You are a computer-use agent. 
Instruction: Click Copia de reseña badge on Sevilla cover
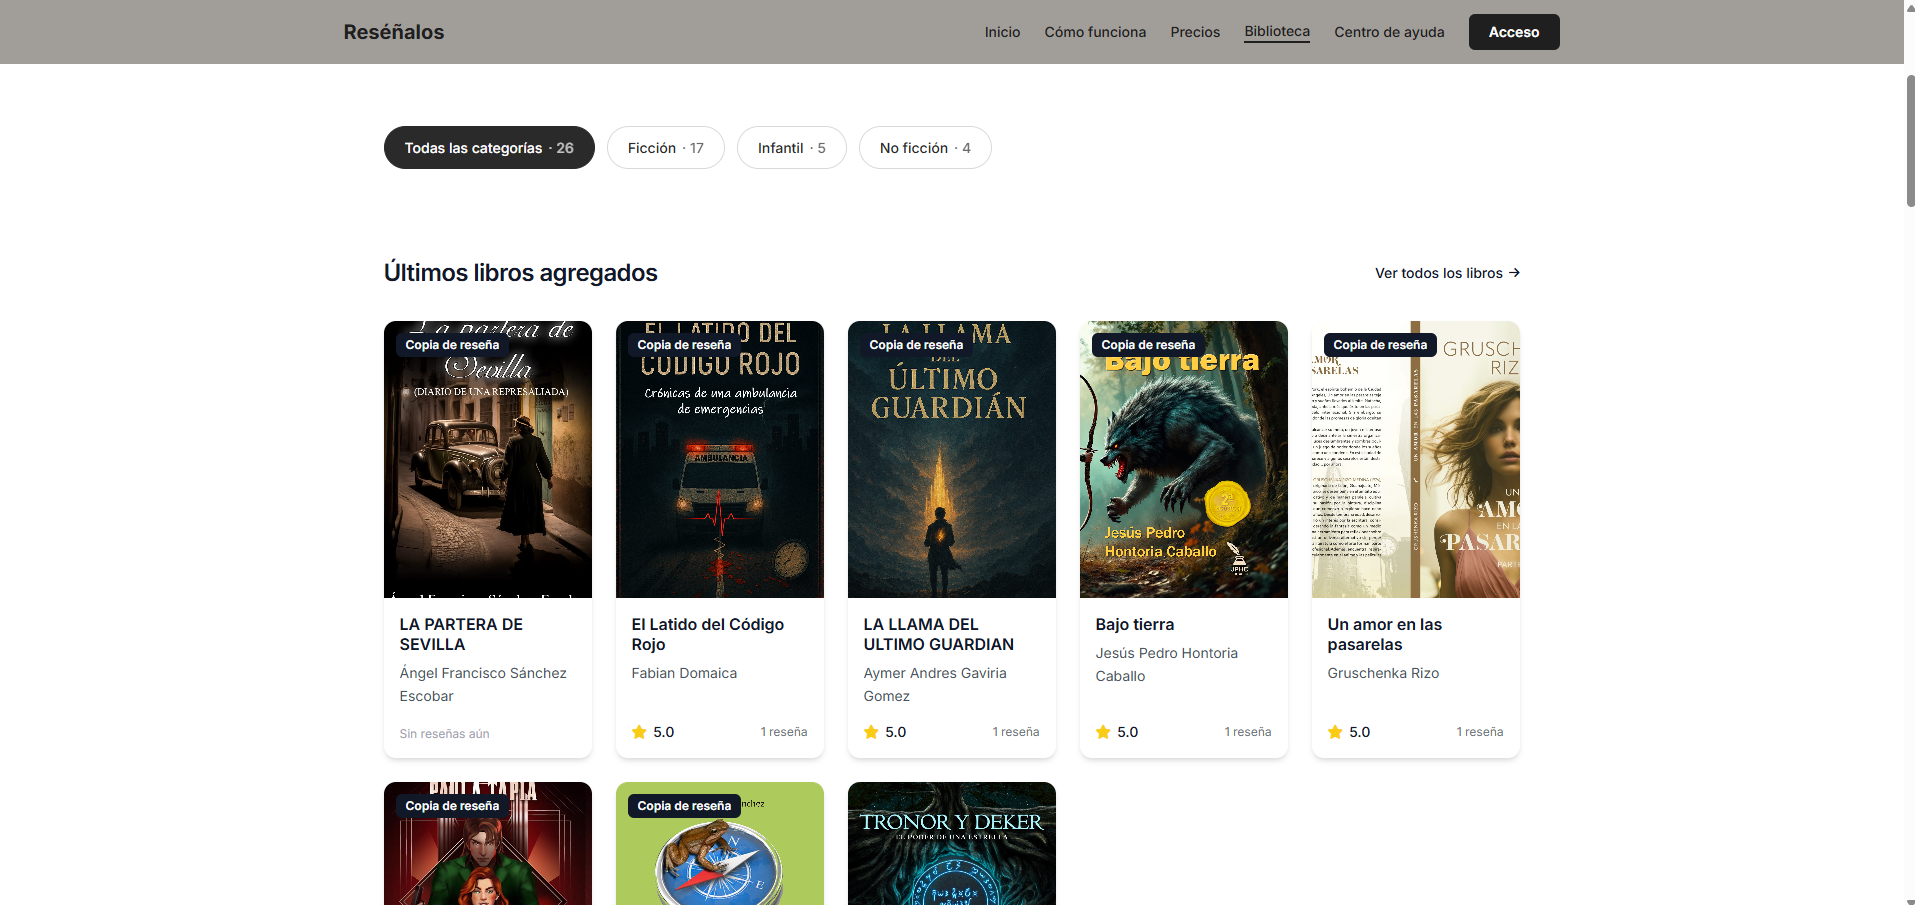pyautogui.click(x=452, y=345)
